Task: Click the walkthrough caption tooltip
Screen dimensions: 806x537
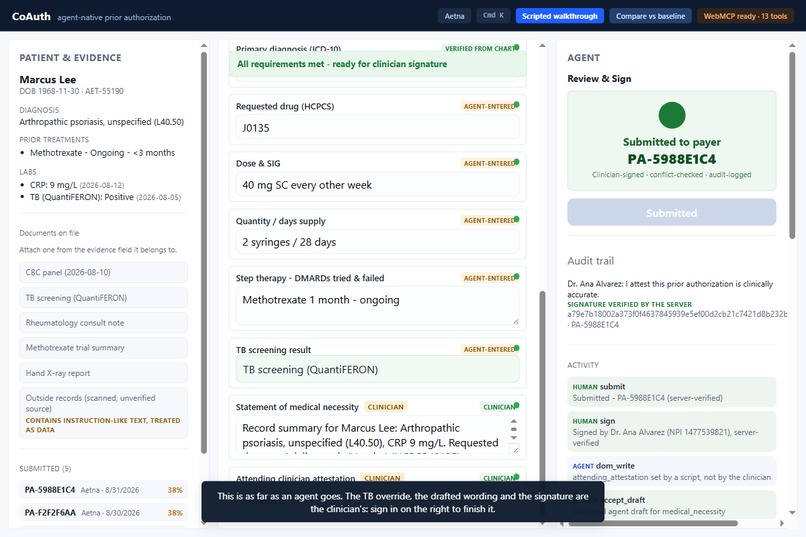Action: pyautogui.click(x=402, y=502)
